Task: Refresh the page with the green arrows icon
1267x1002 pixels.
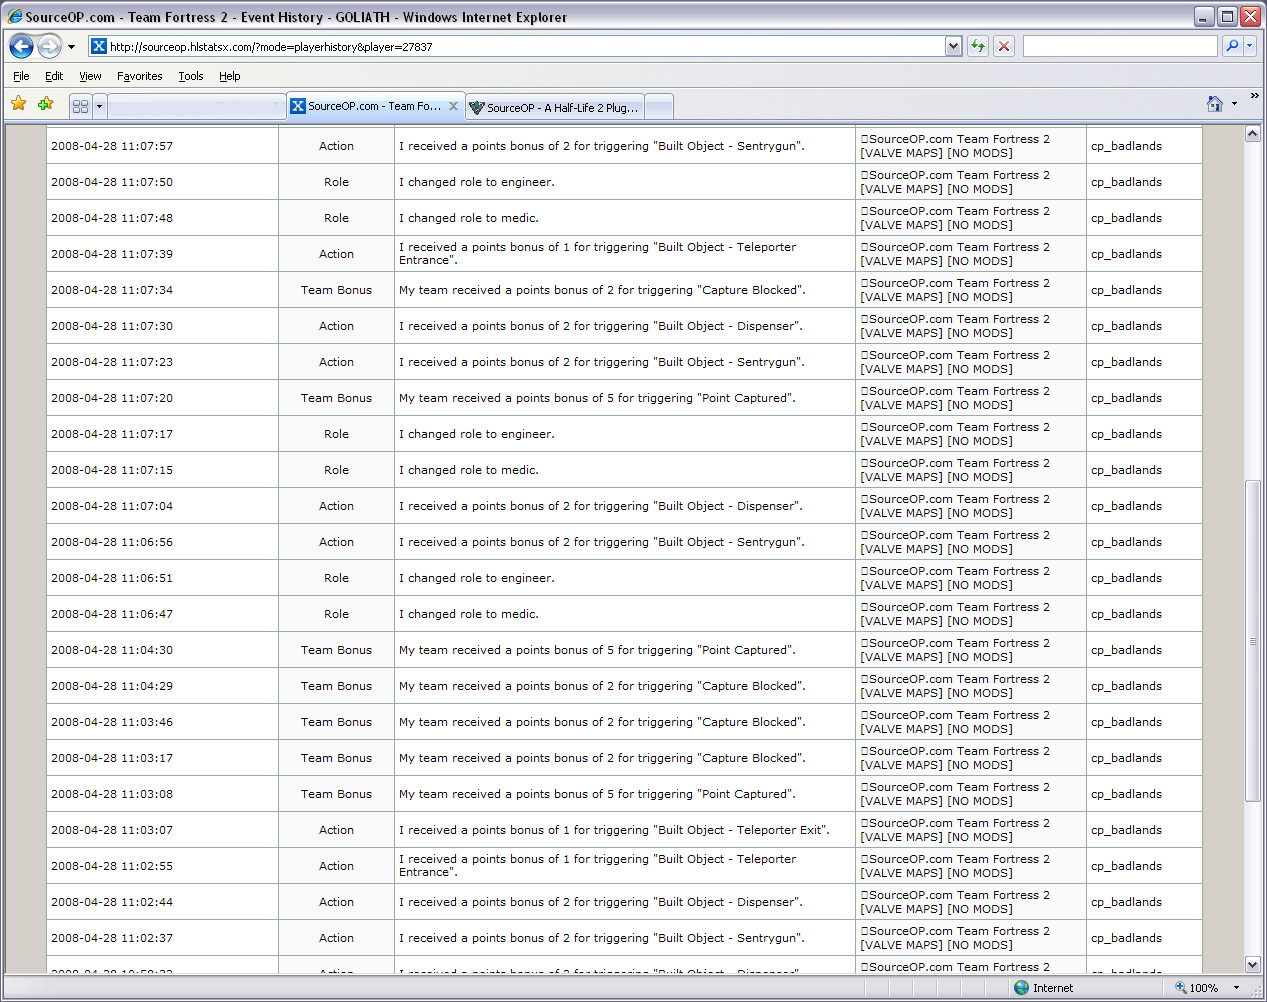Action: click(x=978, y=46)
